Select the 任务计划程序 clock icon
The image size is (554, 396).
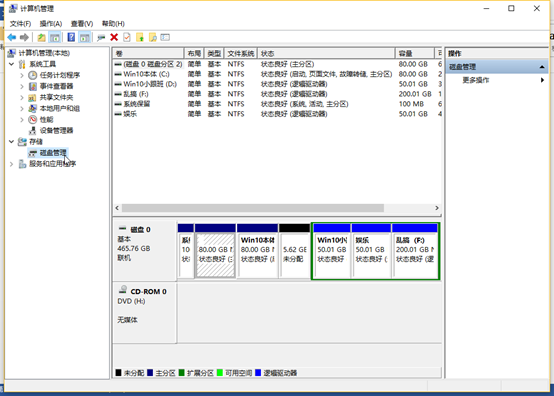[33, 75]
